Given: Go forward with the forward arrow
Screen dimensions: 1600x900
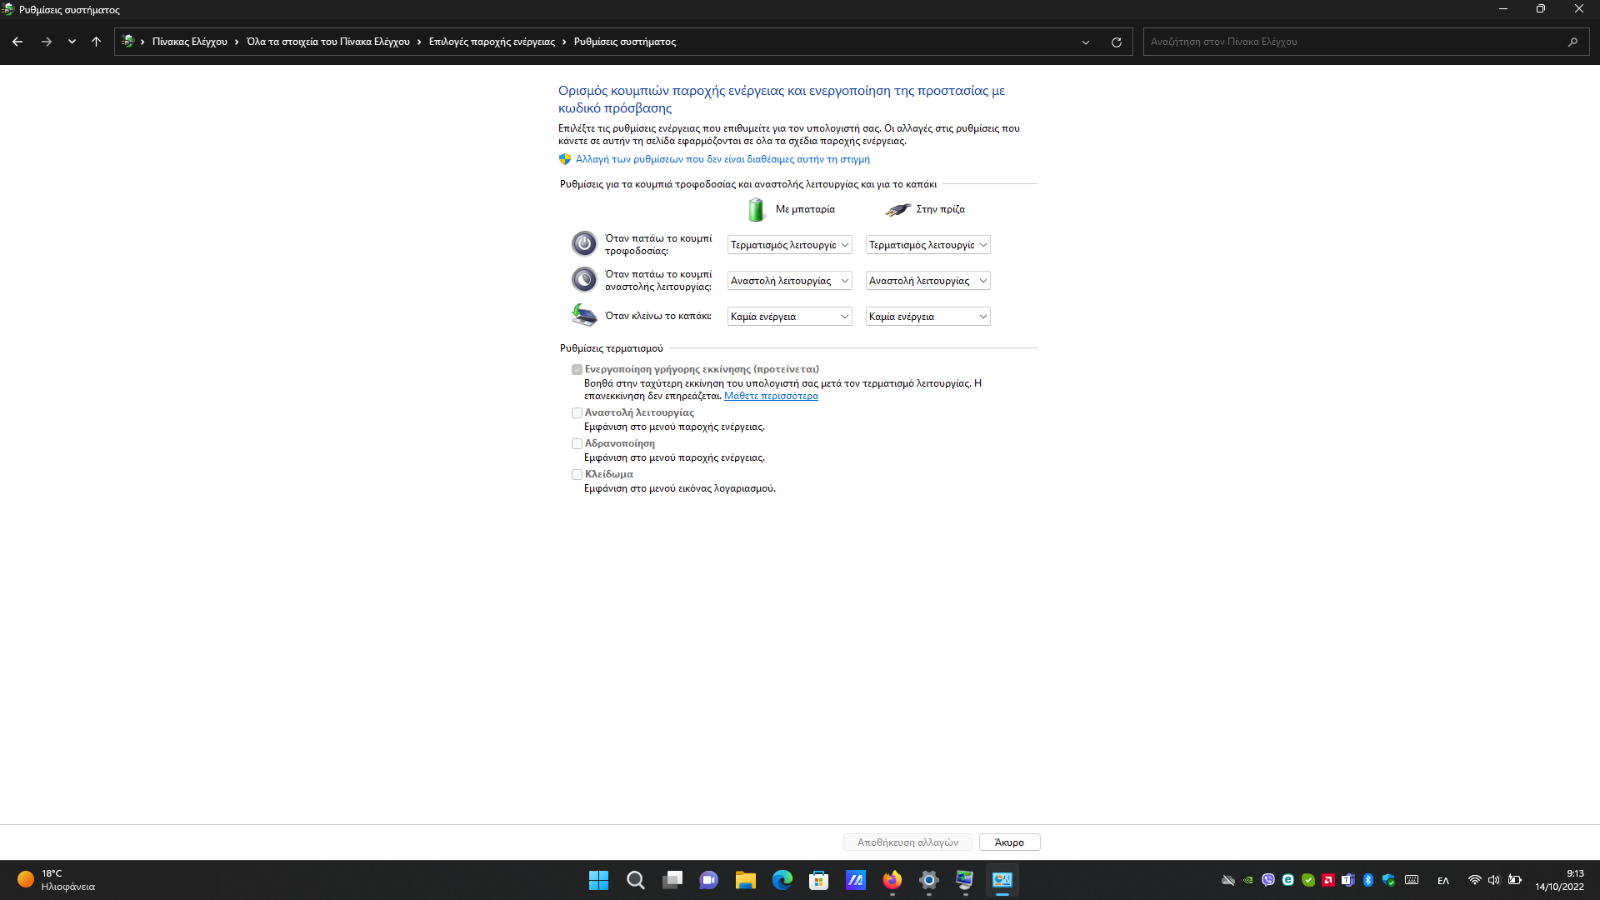Looking at the screenshot, I should [46, 42].
